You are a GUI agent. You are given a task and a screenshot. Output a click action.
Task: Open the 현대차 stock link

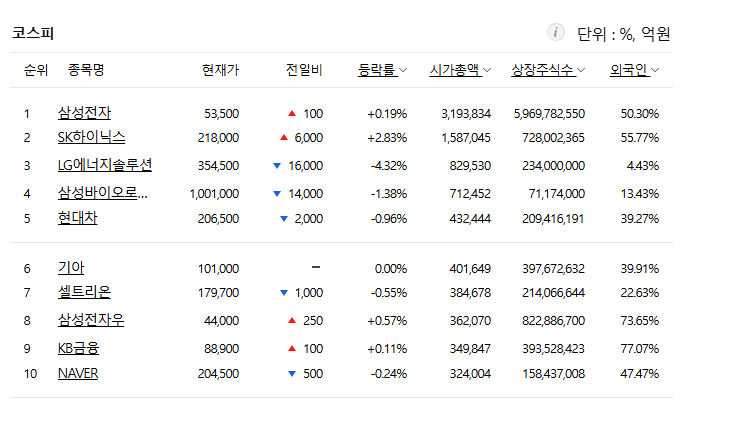[x=78, y=218]
